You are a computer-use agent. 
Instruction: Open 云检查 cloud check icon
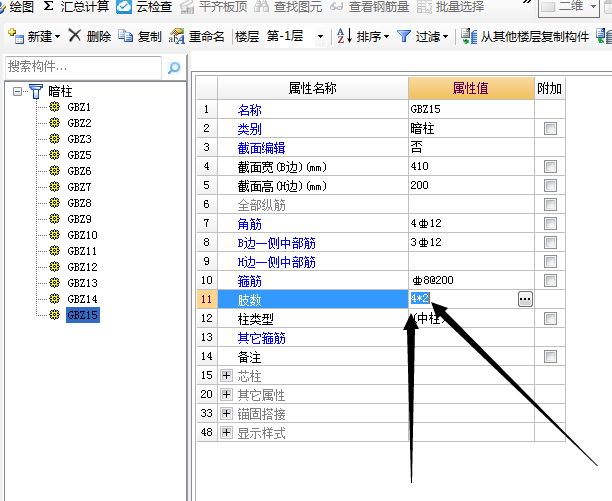pyautogui.click(x=124, y=7)
